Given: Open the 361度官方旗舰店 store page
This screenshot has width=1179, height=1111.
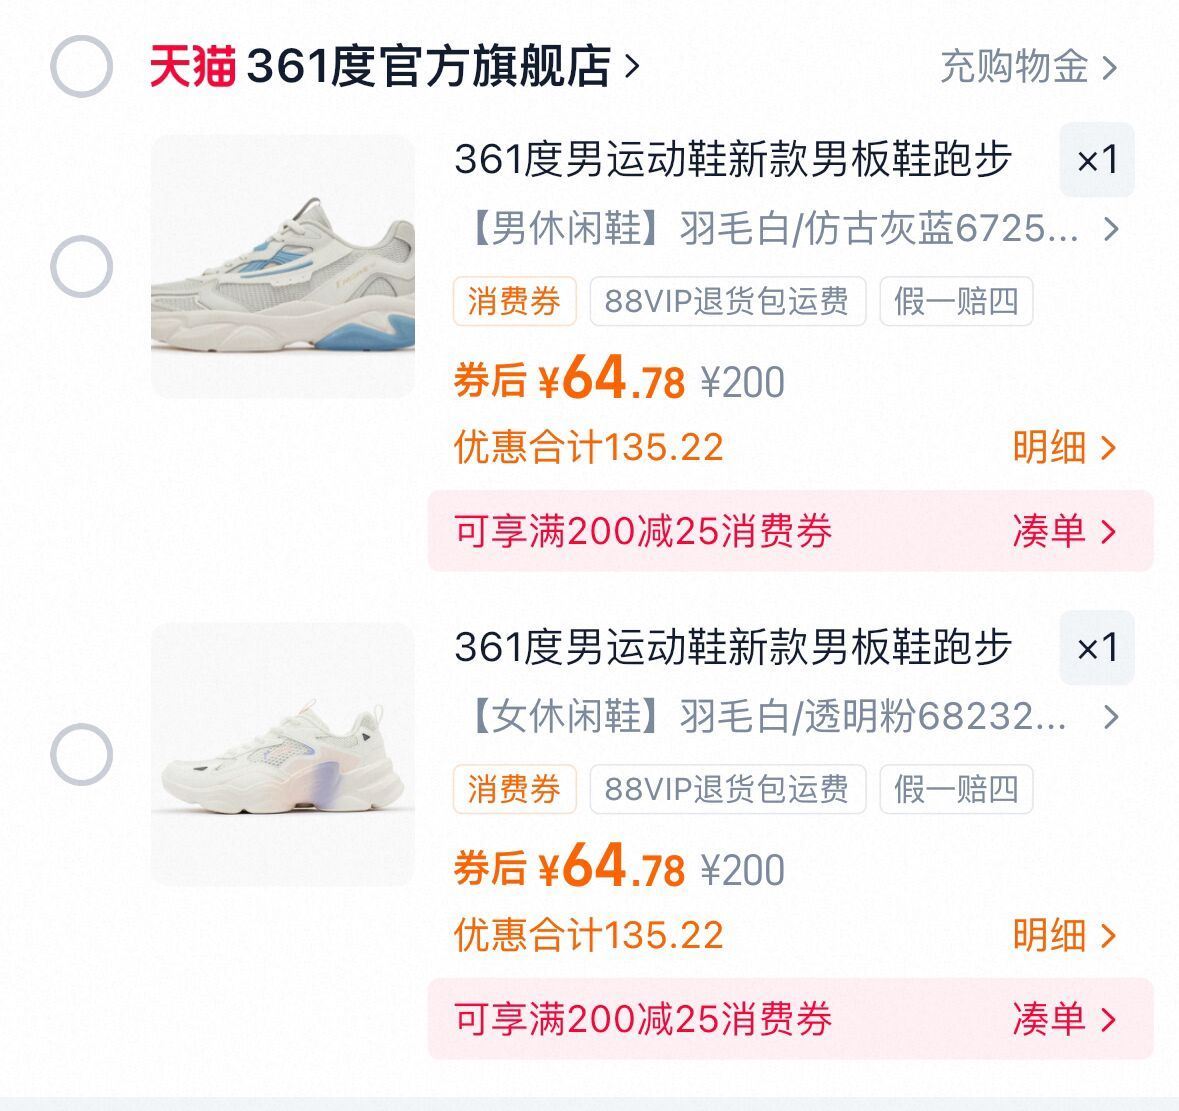Looking at the screenshot, I should 440,67.
